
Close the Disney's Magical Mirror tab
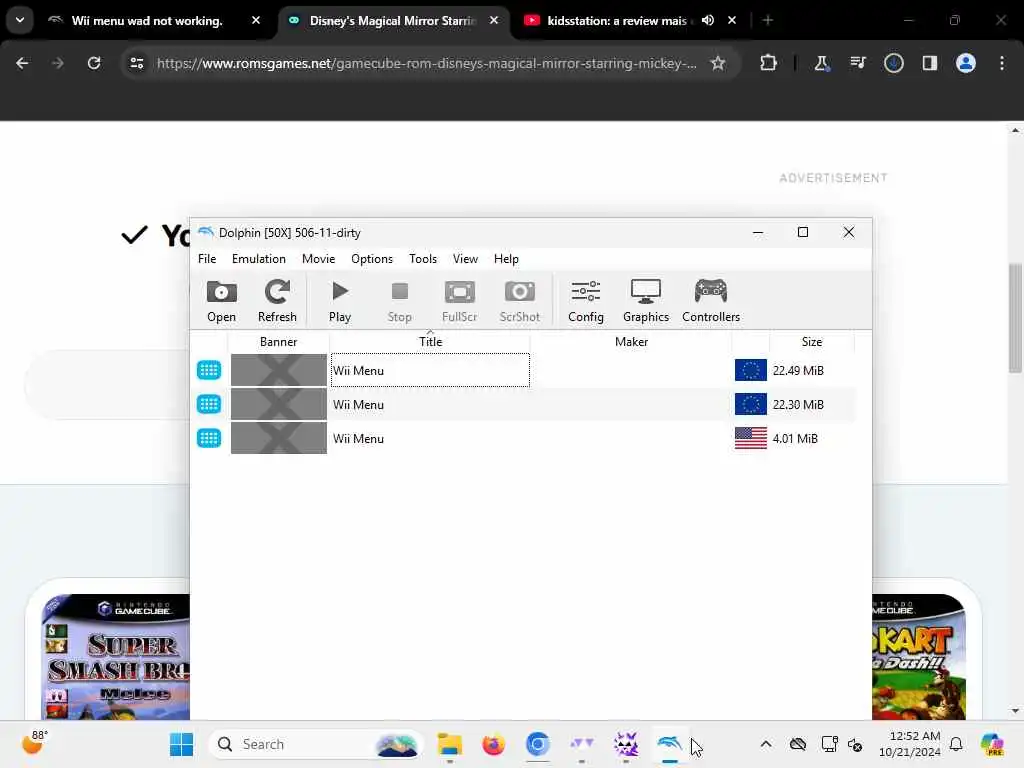(x=494, y=21)
